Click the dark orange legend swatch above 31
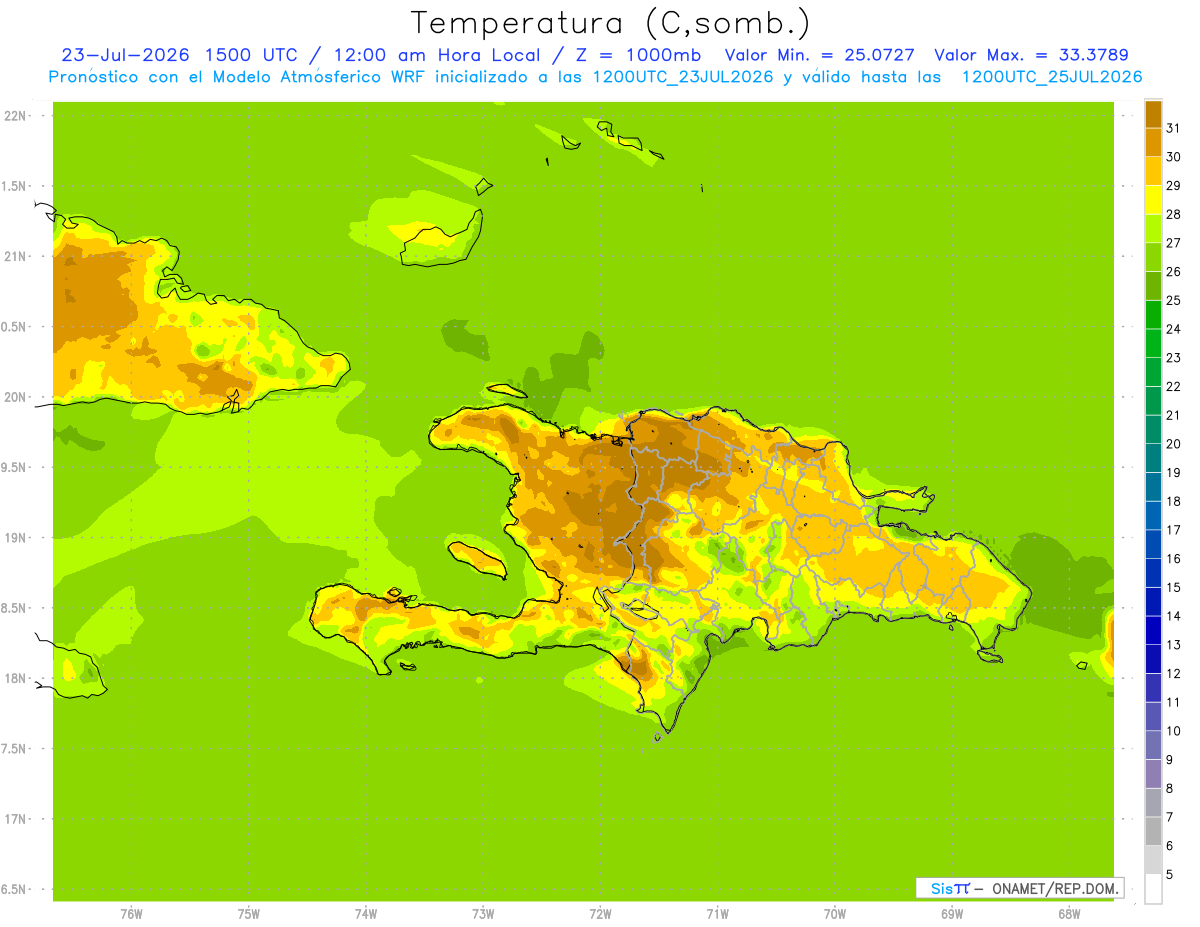This screenshot has height=927, width=1200. click(1153, 114)
